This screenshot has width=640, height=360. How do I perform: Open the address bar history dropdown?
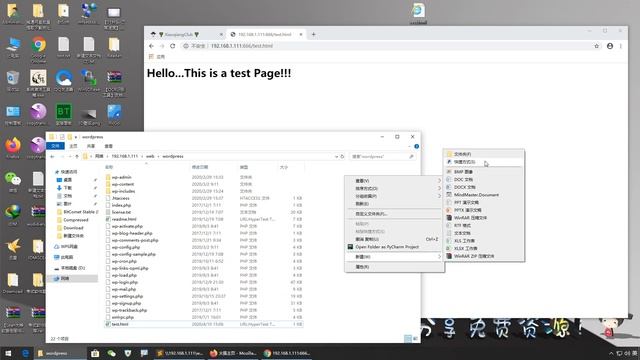pyautogui.click(x=336, y=156)
